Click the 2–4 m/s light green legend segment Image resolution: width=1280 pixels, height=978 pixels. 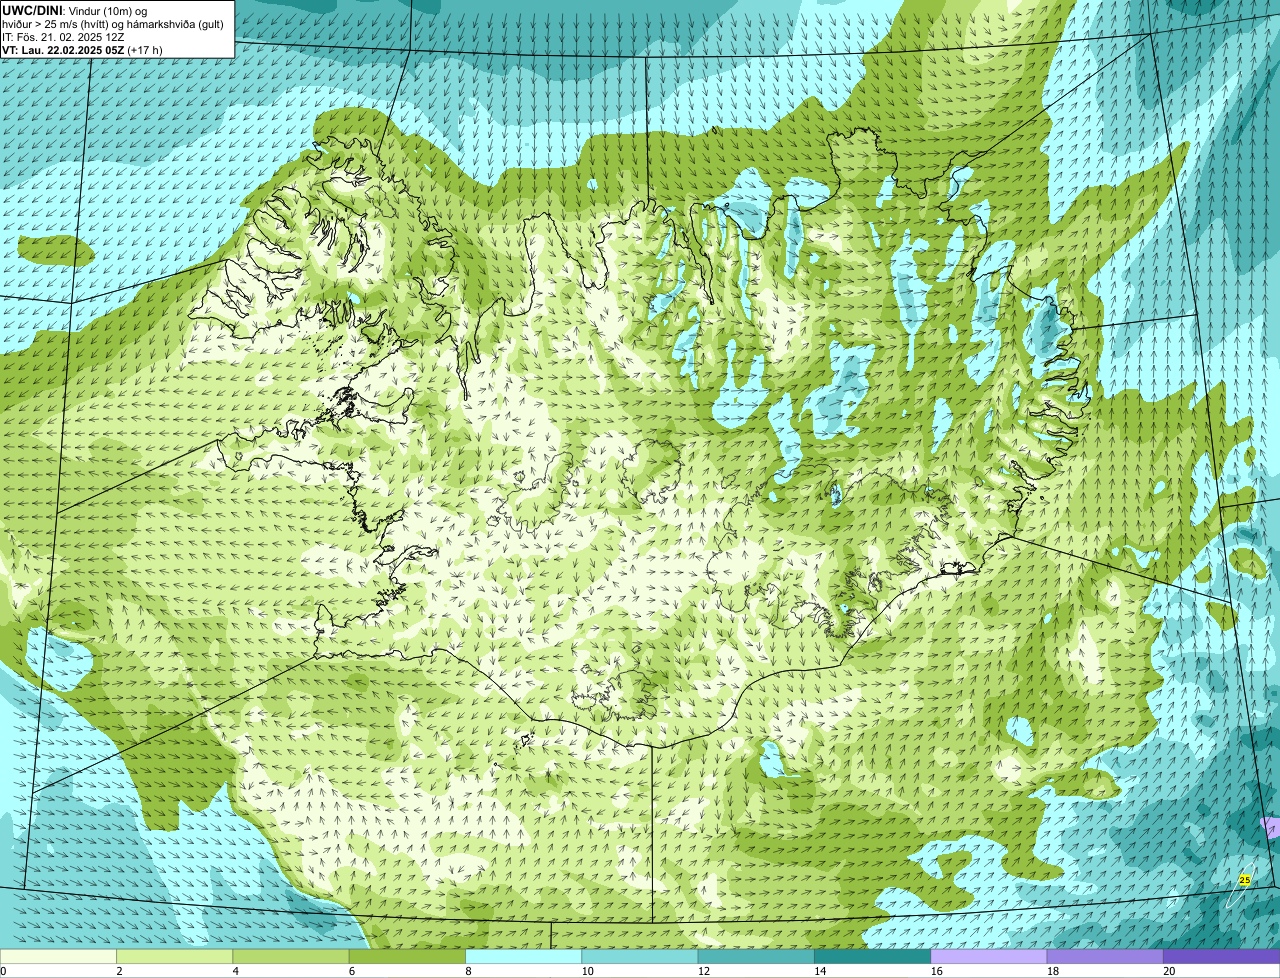tap(174, 956)
